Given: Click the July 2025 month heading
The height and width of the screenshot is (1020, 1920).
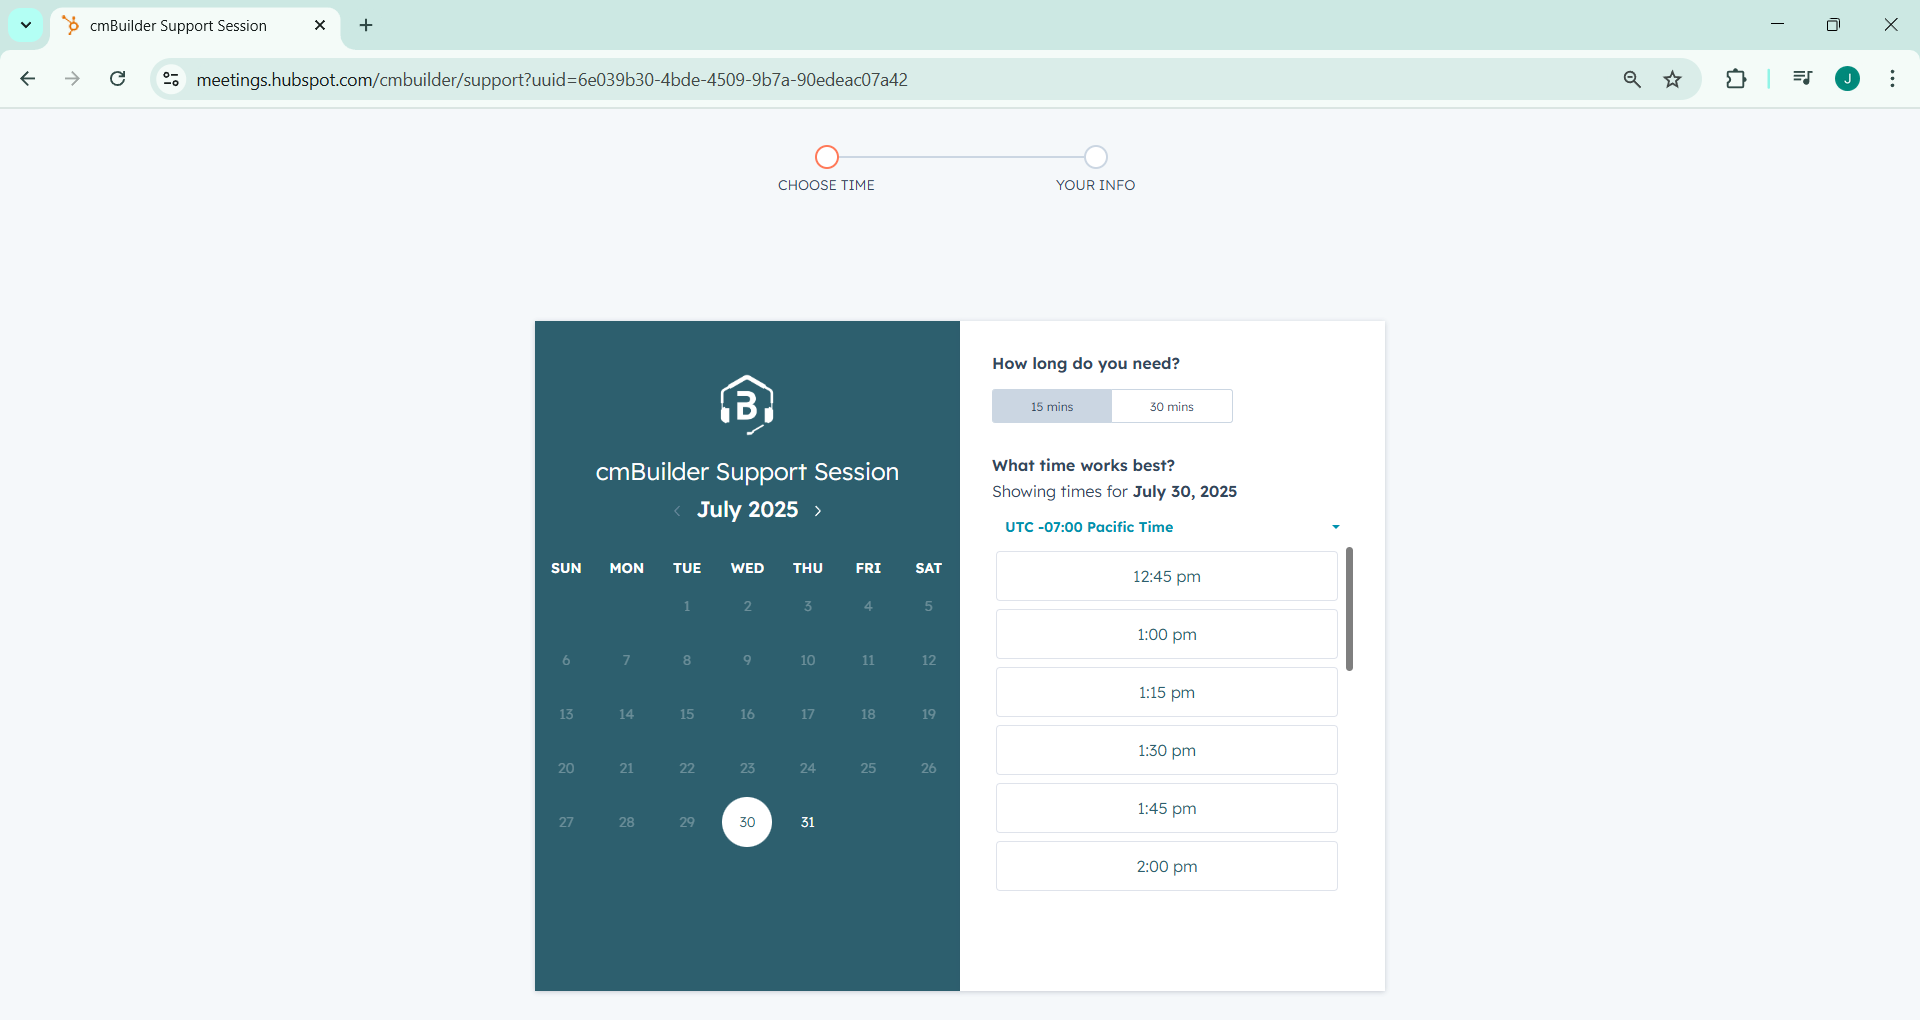Looking at the screenshot, I should (x=747, y=510).
